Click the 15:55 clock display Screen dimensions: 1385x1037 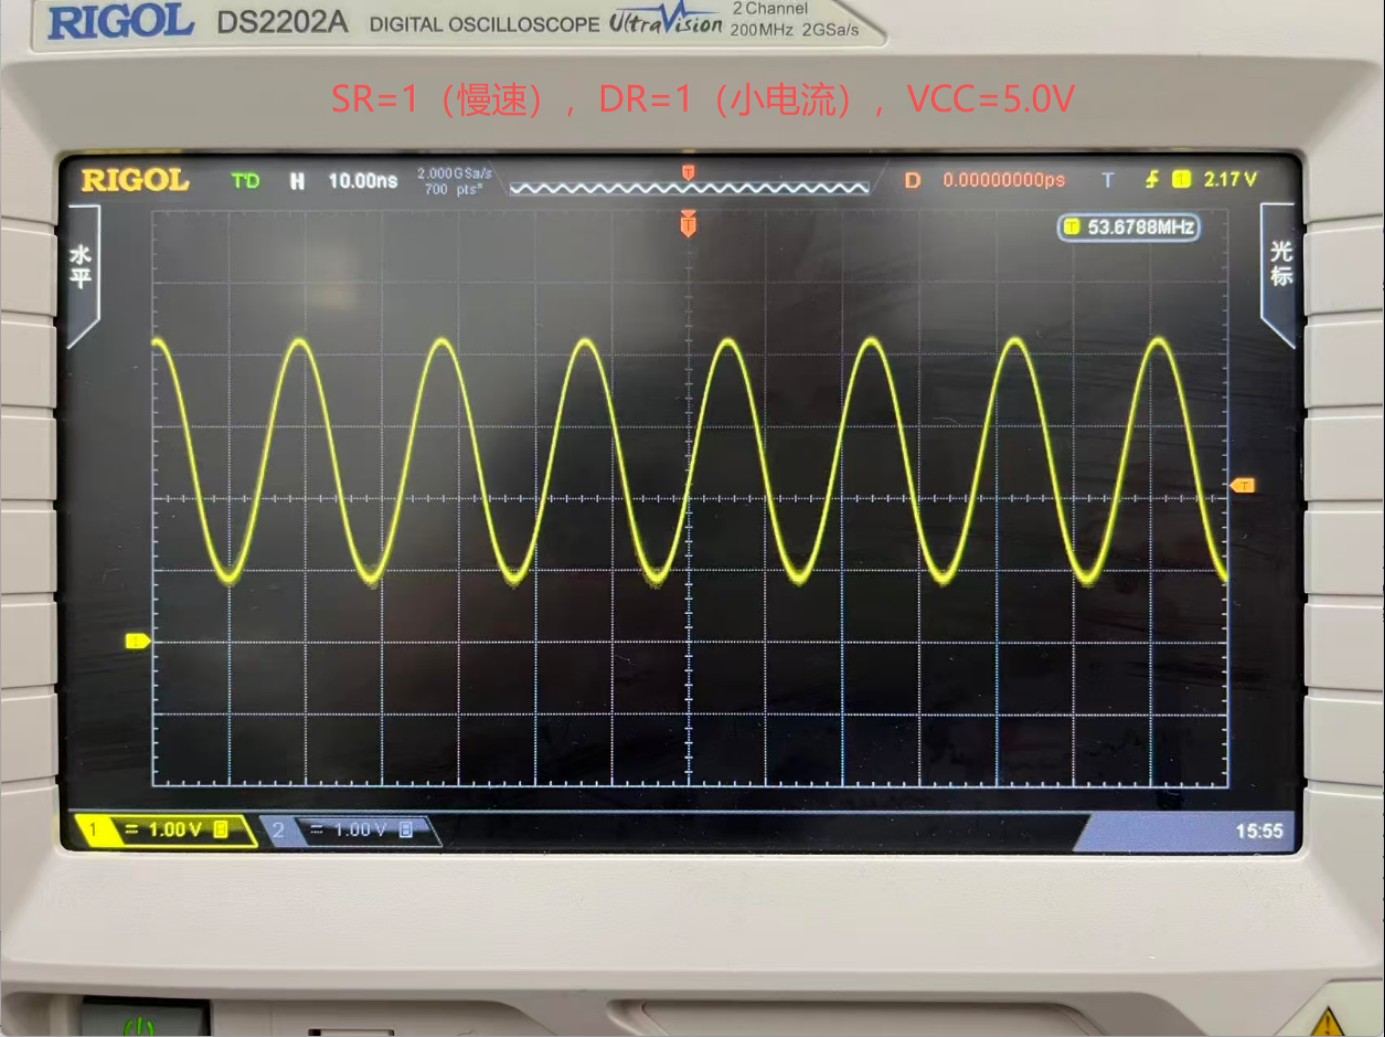(x=1258, y=831)
